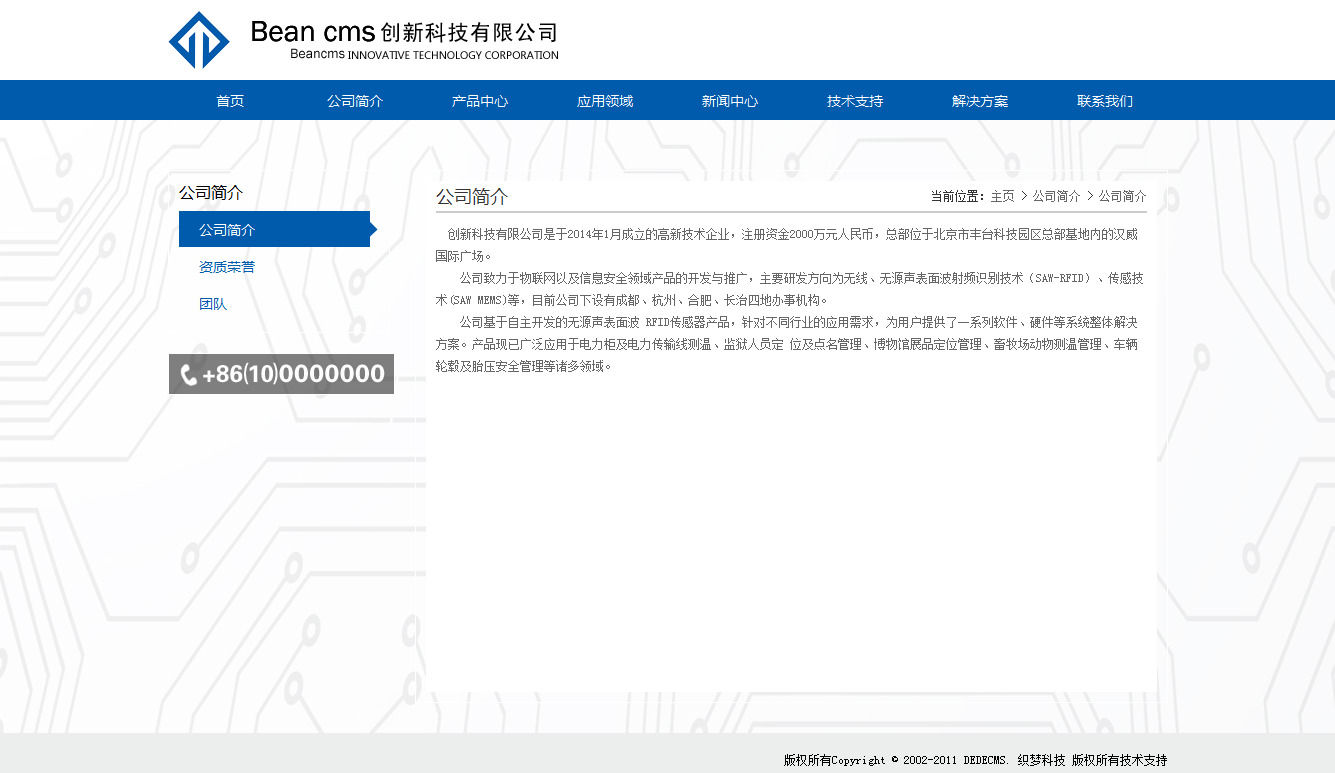Click the phone handset icon in hotline banner
Viewport: 1335px width, 773px height.
tap(188, 375)
